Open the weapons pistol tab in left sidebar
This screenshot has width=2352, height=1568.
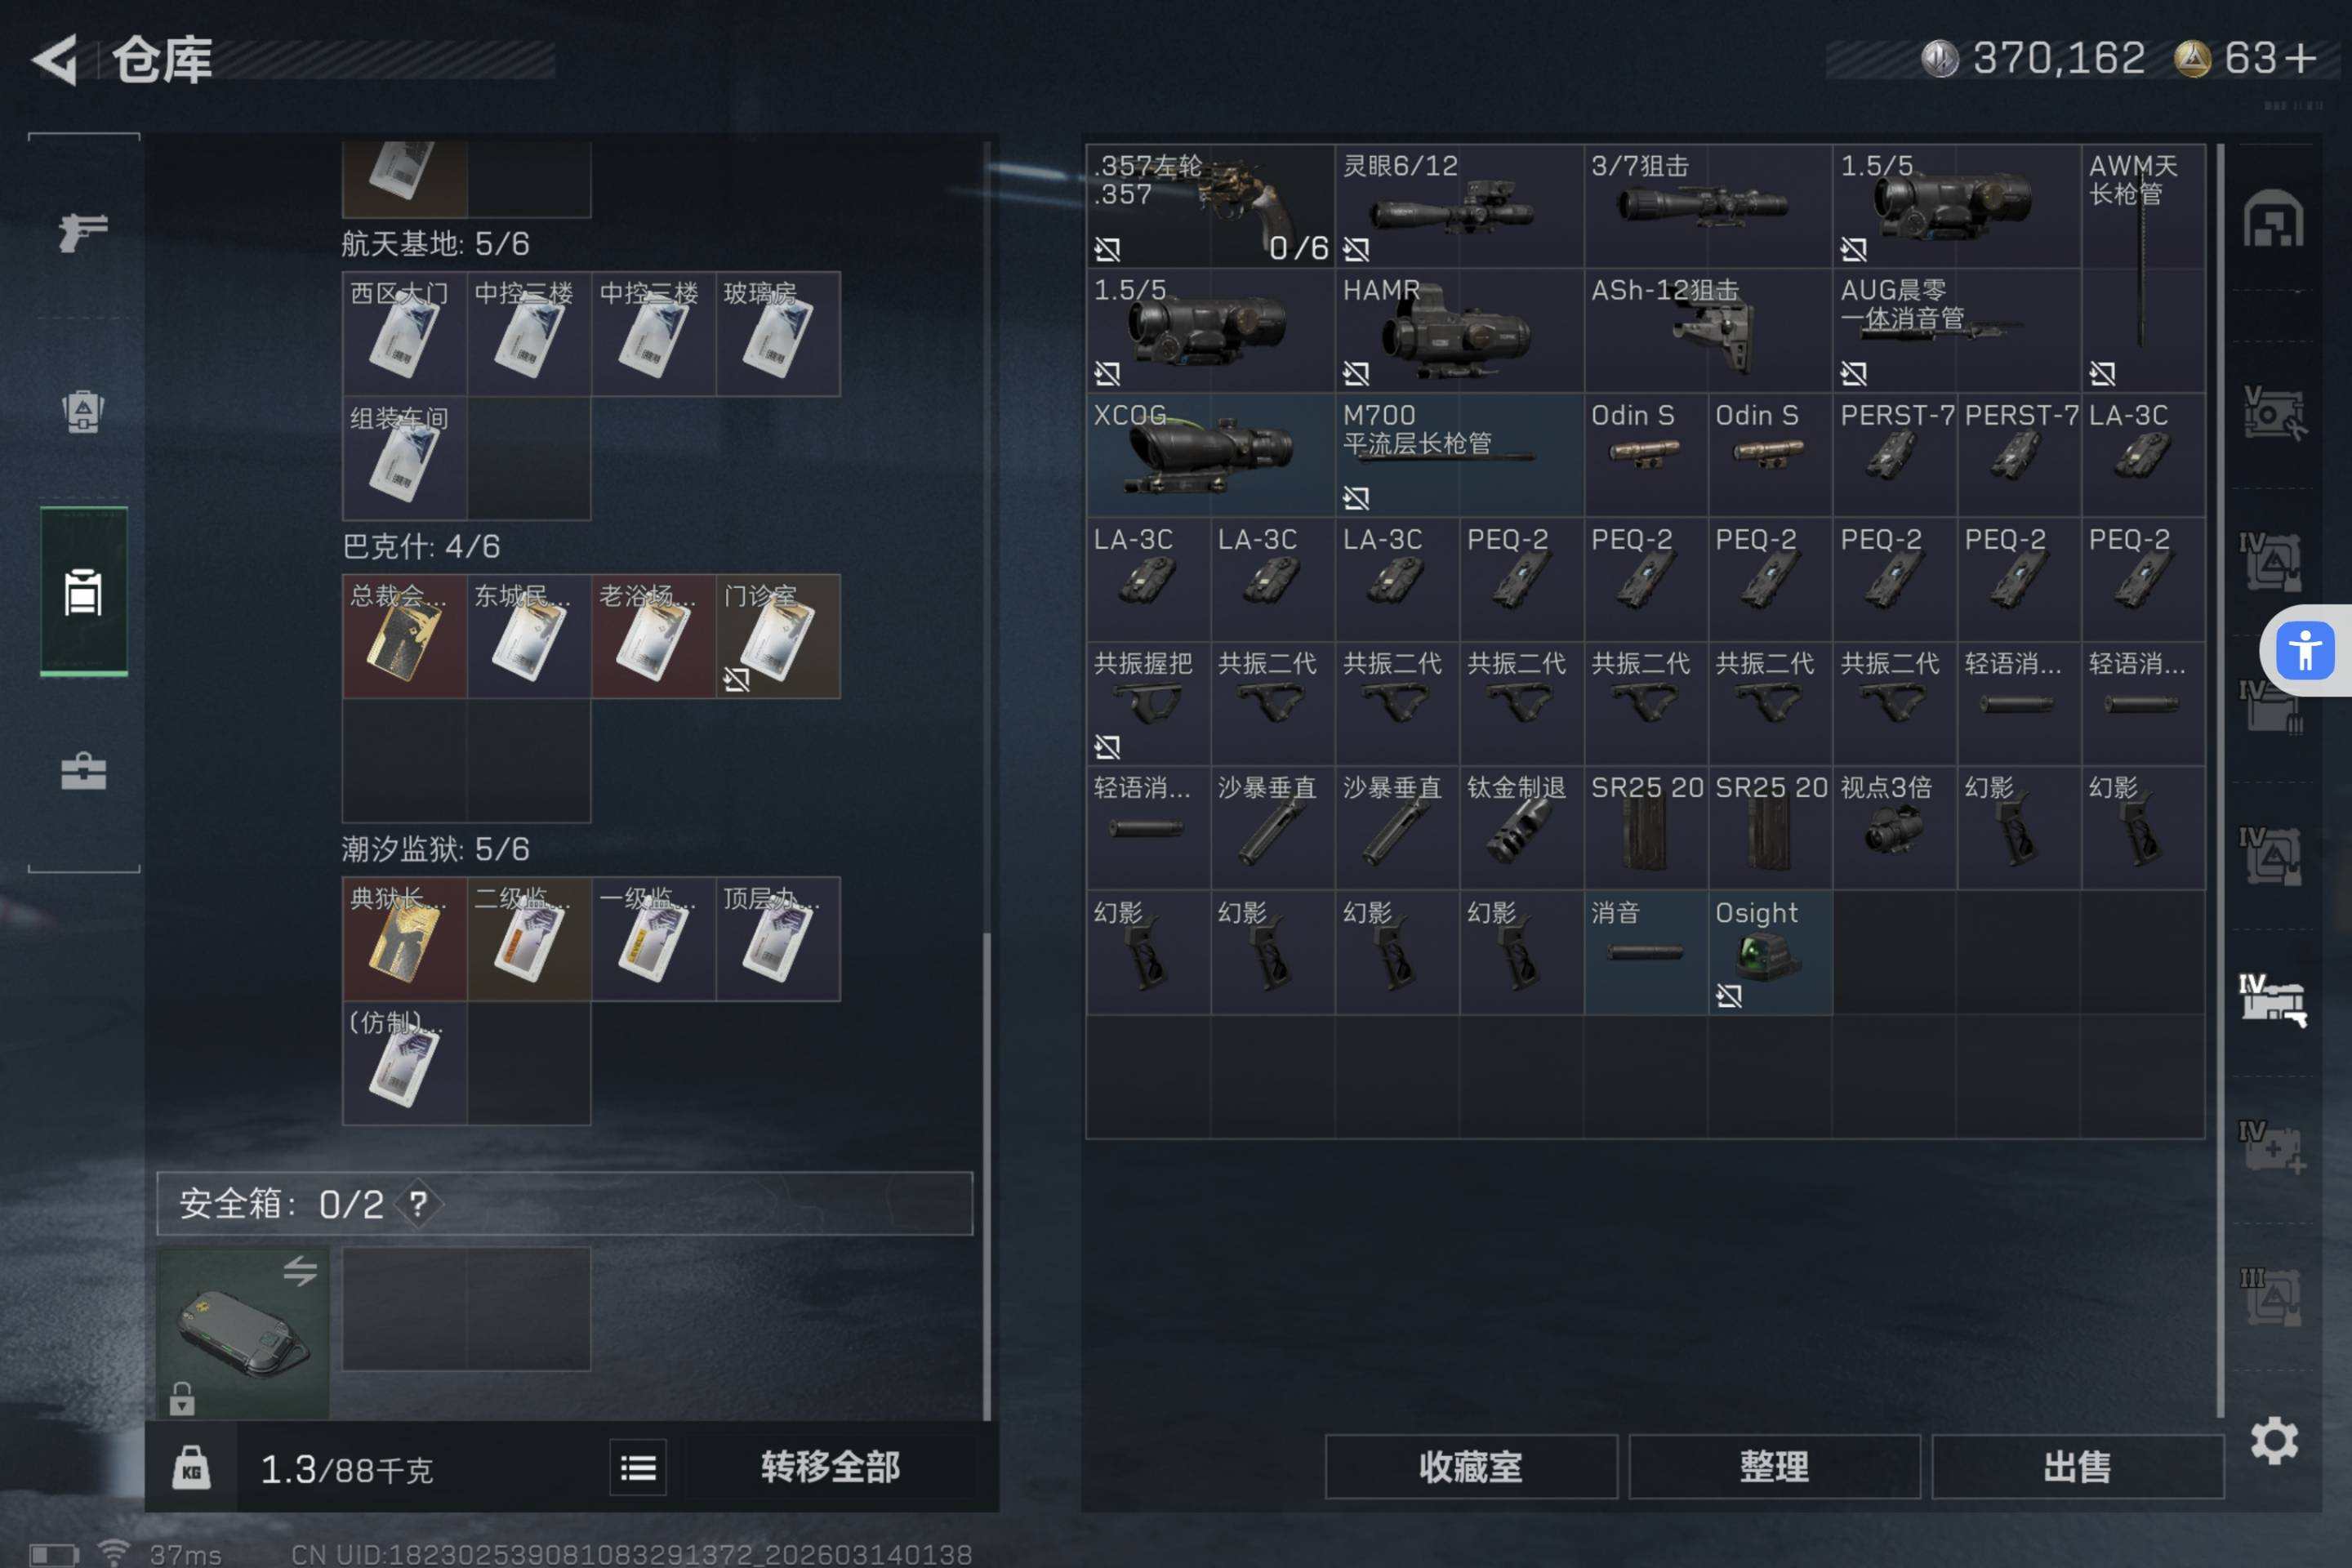tap(83, 232)
